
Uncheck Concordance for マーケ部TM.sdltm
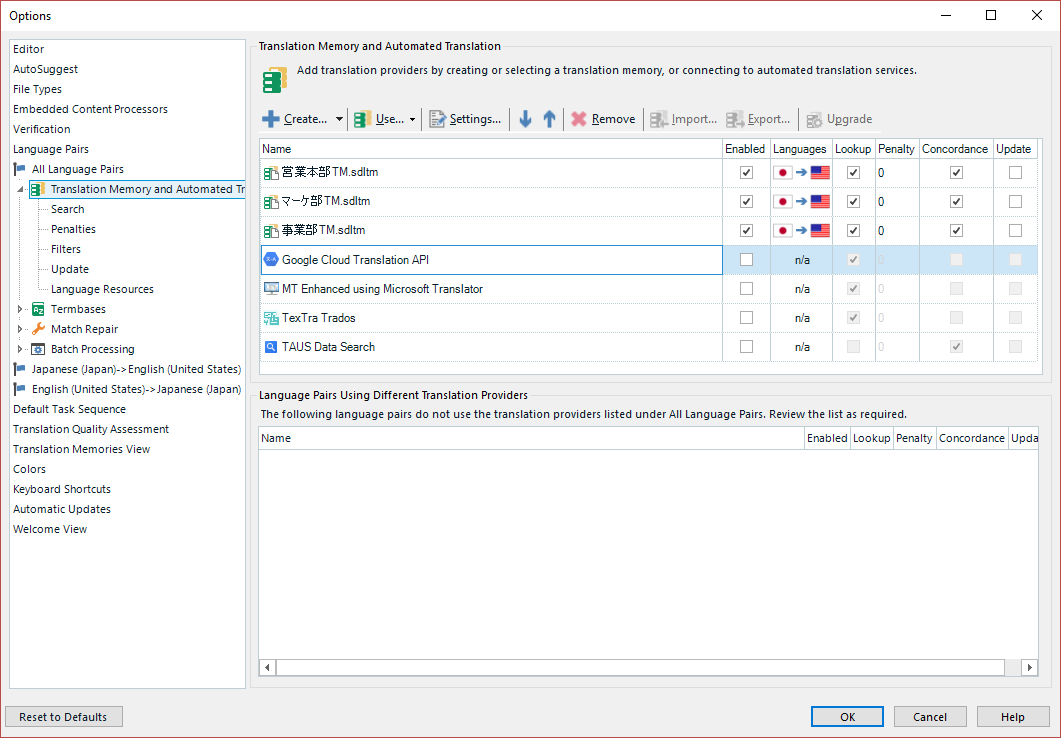pyautogui.click(x=956, y=202)
